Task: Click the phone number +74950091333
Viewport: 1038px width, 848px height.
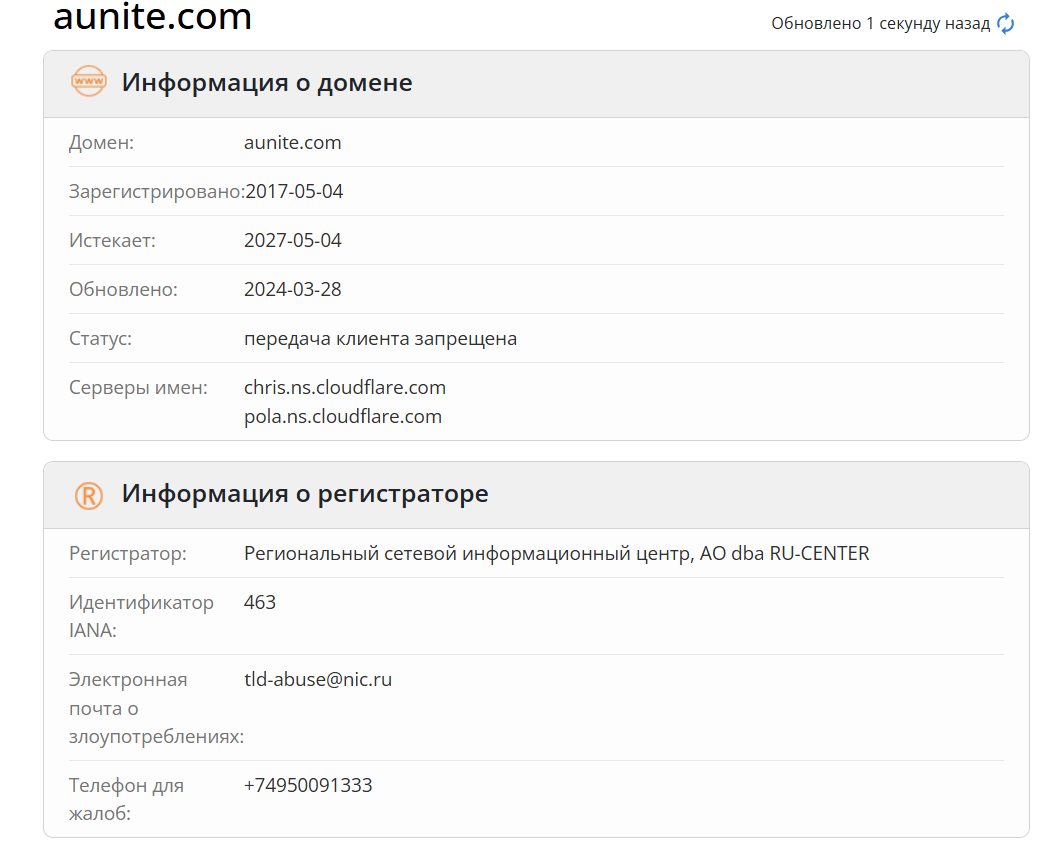Action: tap(308, 785)
